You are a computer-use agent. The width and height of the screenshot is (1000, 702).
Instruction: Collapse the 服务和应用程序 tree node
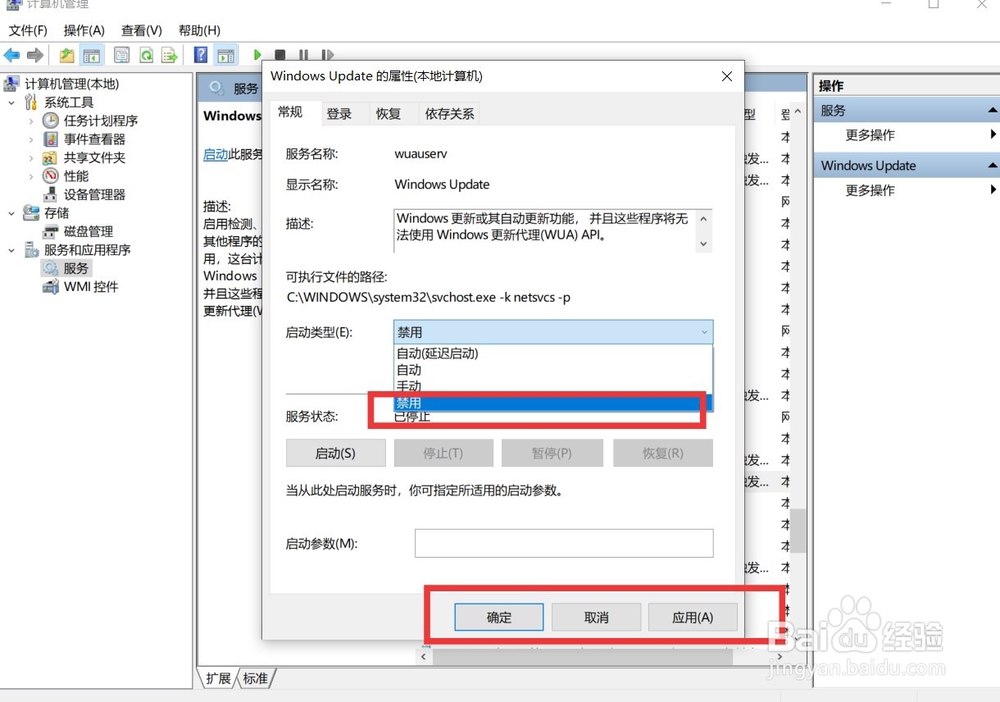tap(11, 250)
